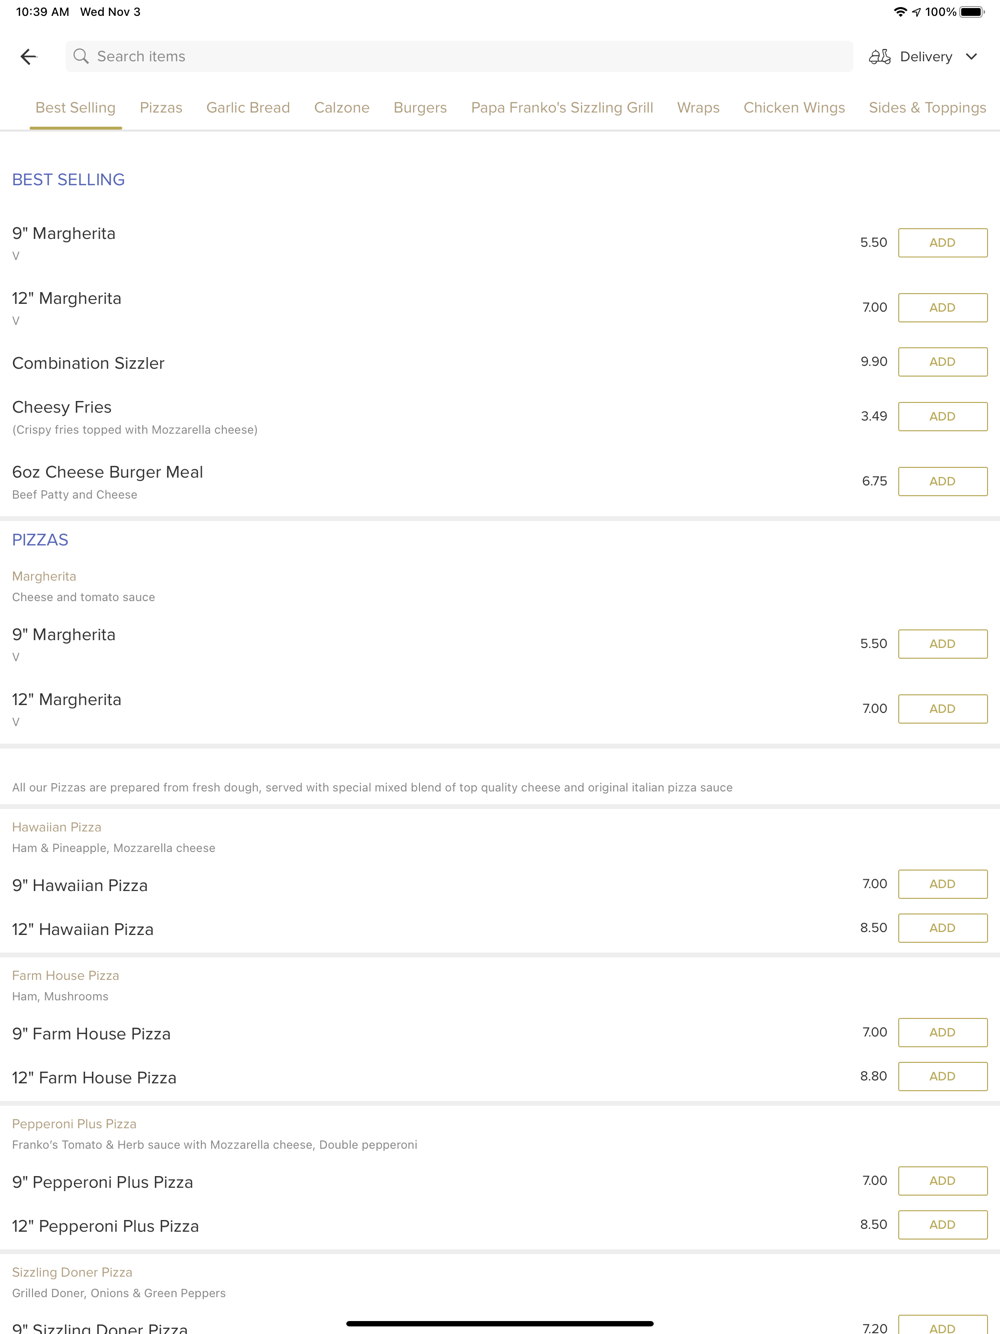
Task: Expand the Delivery dropdown chevron
Action: pyautogui.click(x=971, y=57)
